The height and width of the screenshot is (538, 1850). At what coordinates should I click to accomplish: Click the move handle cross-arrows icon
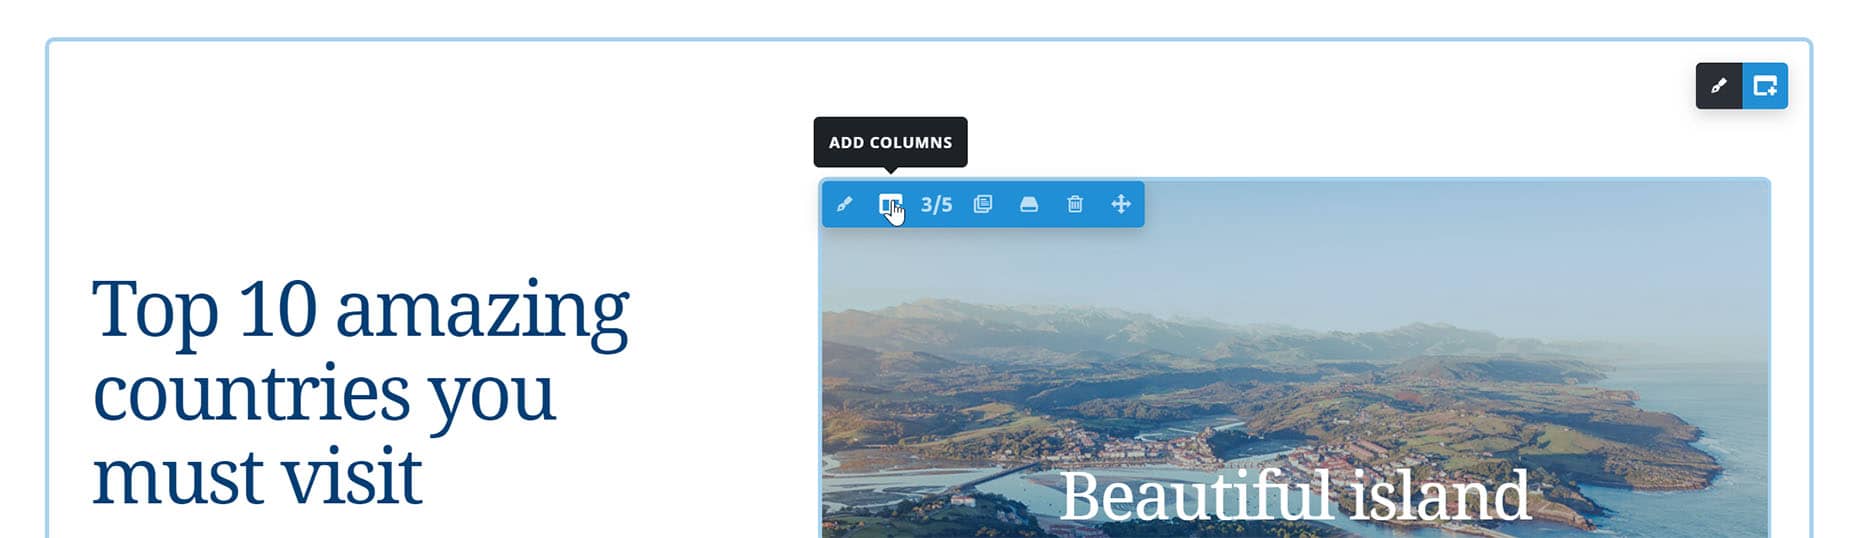tap(1121, 204)
